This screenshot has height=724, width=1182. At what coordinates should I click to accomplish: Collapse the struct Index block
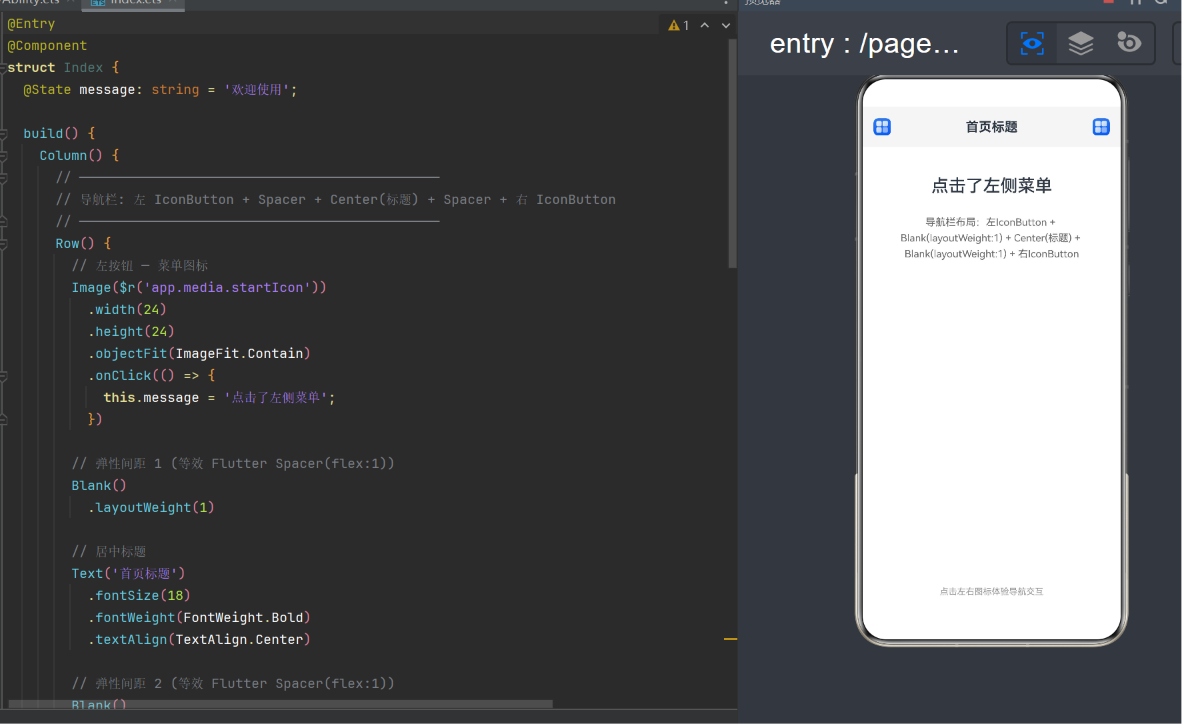tap(3, 68)
